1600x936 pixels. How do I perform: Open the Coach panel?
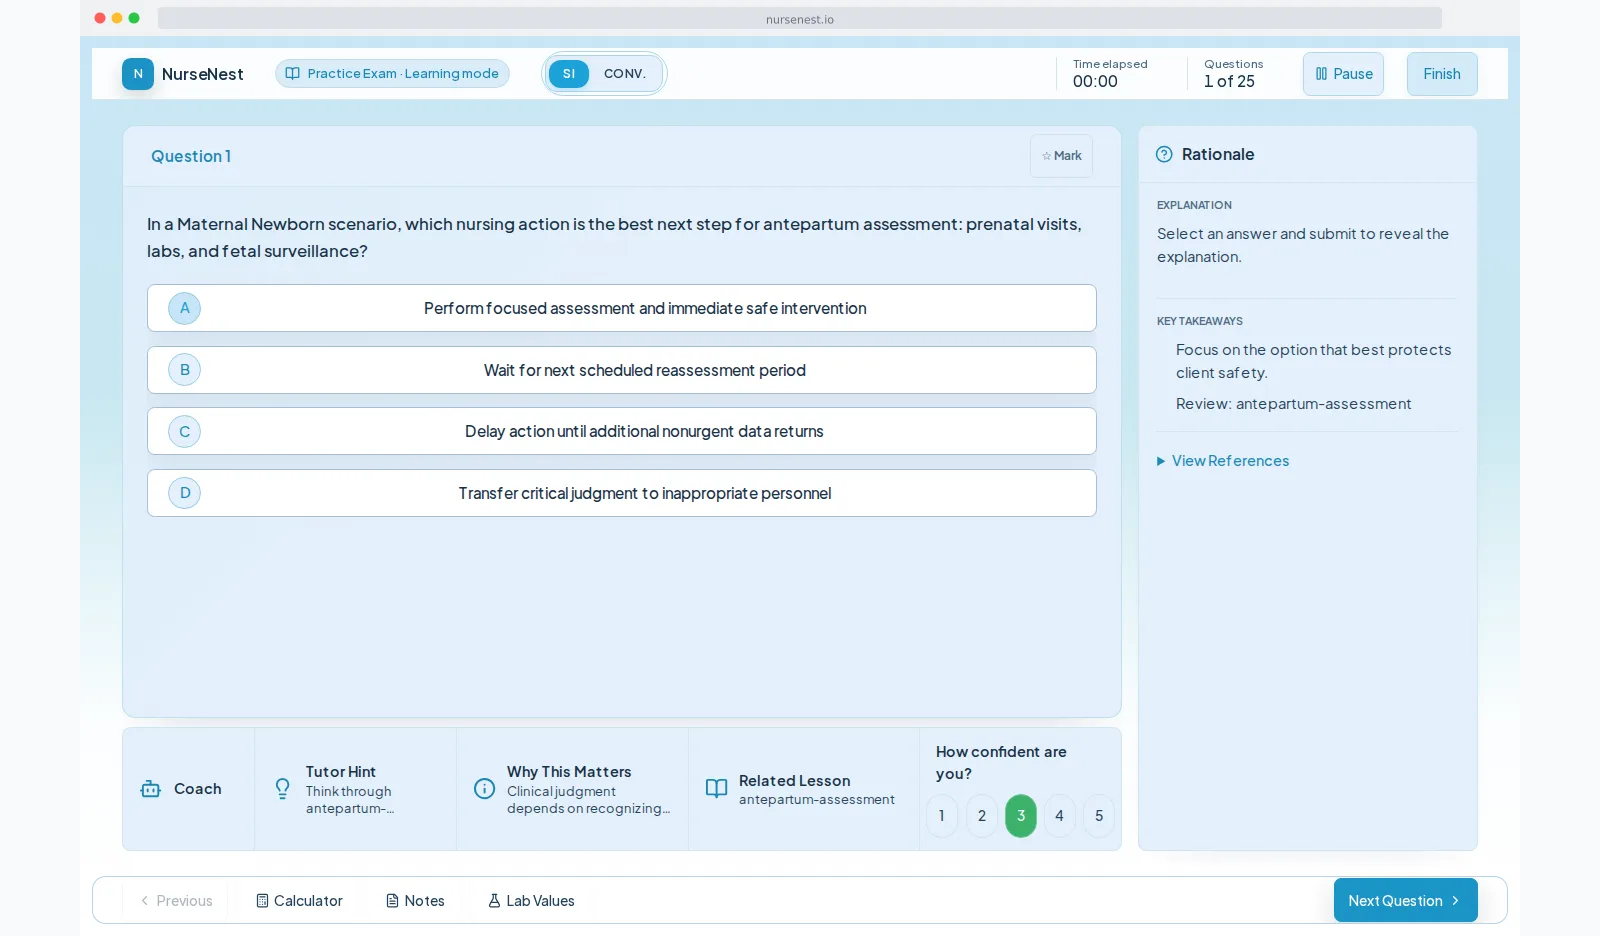(x=188, y=789)
